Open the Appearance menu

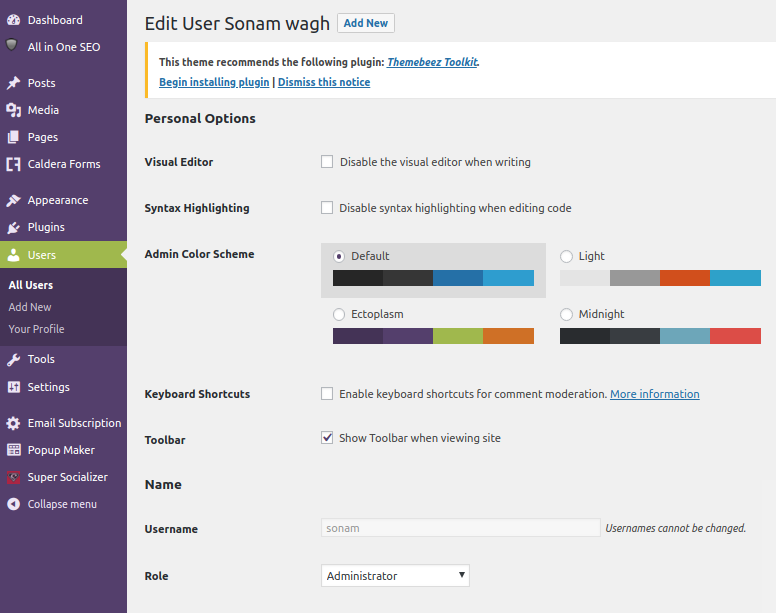pos(58,200)
